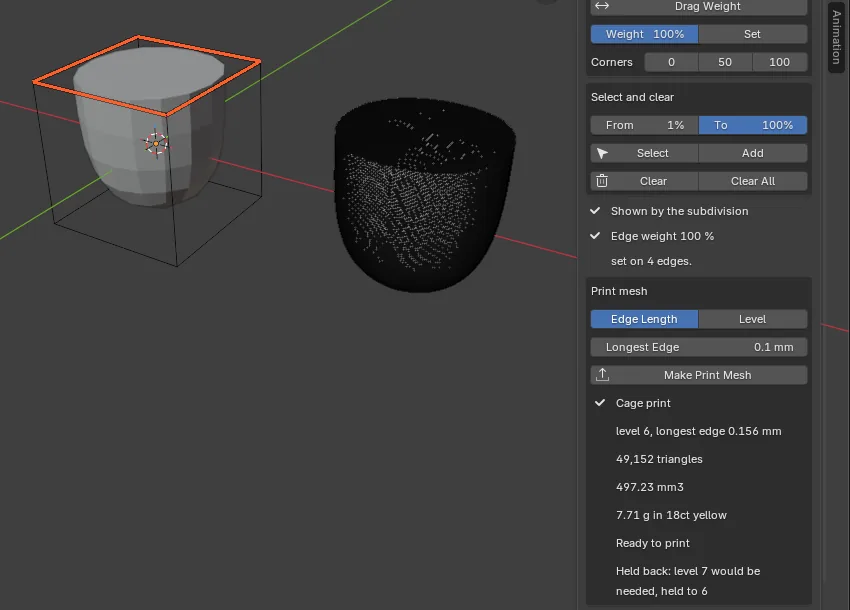This screenshot has width=850, height=610.
Task: Click the checkmark beside Shown by the subdivision
Action: tap(595, 210)
